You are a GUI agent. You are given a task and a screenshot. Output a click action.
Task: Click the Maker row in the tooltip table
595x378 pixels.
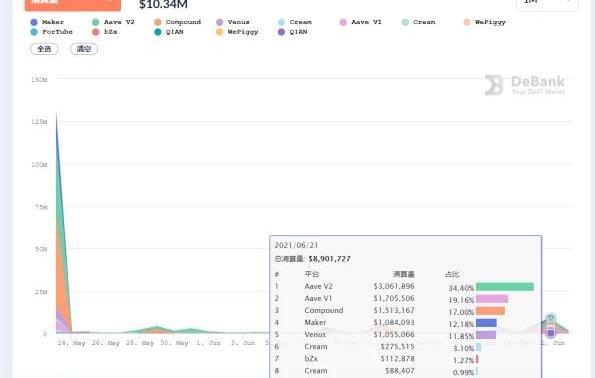coord(405,323)
